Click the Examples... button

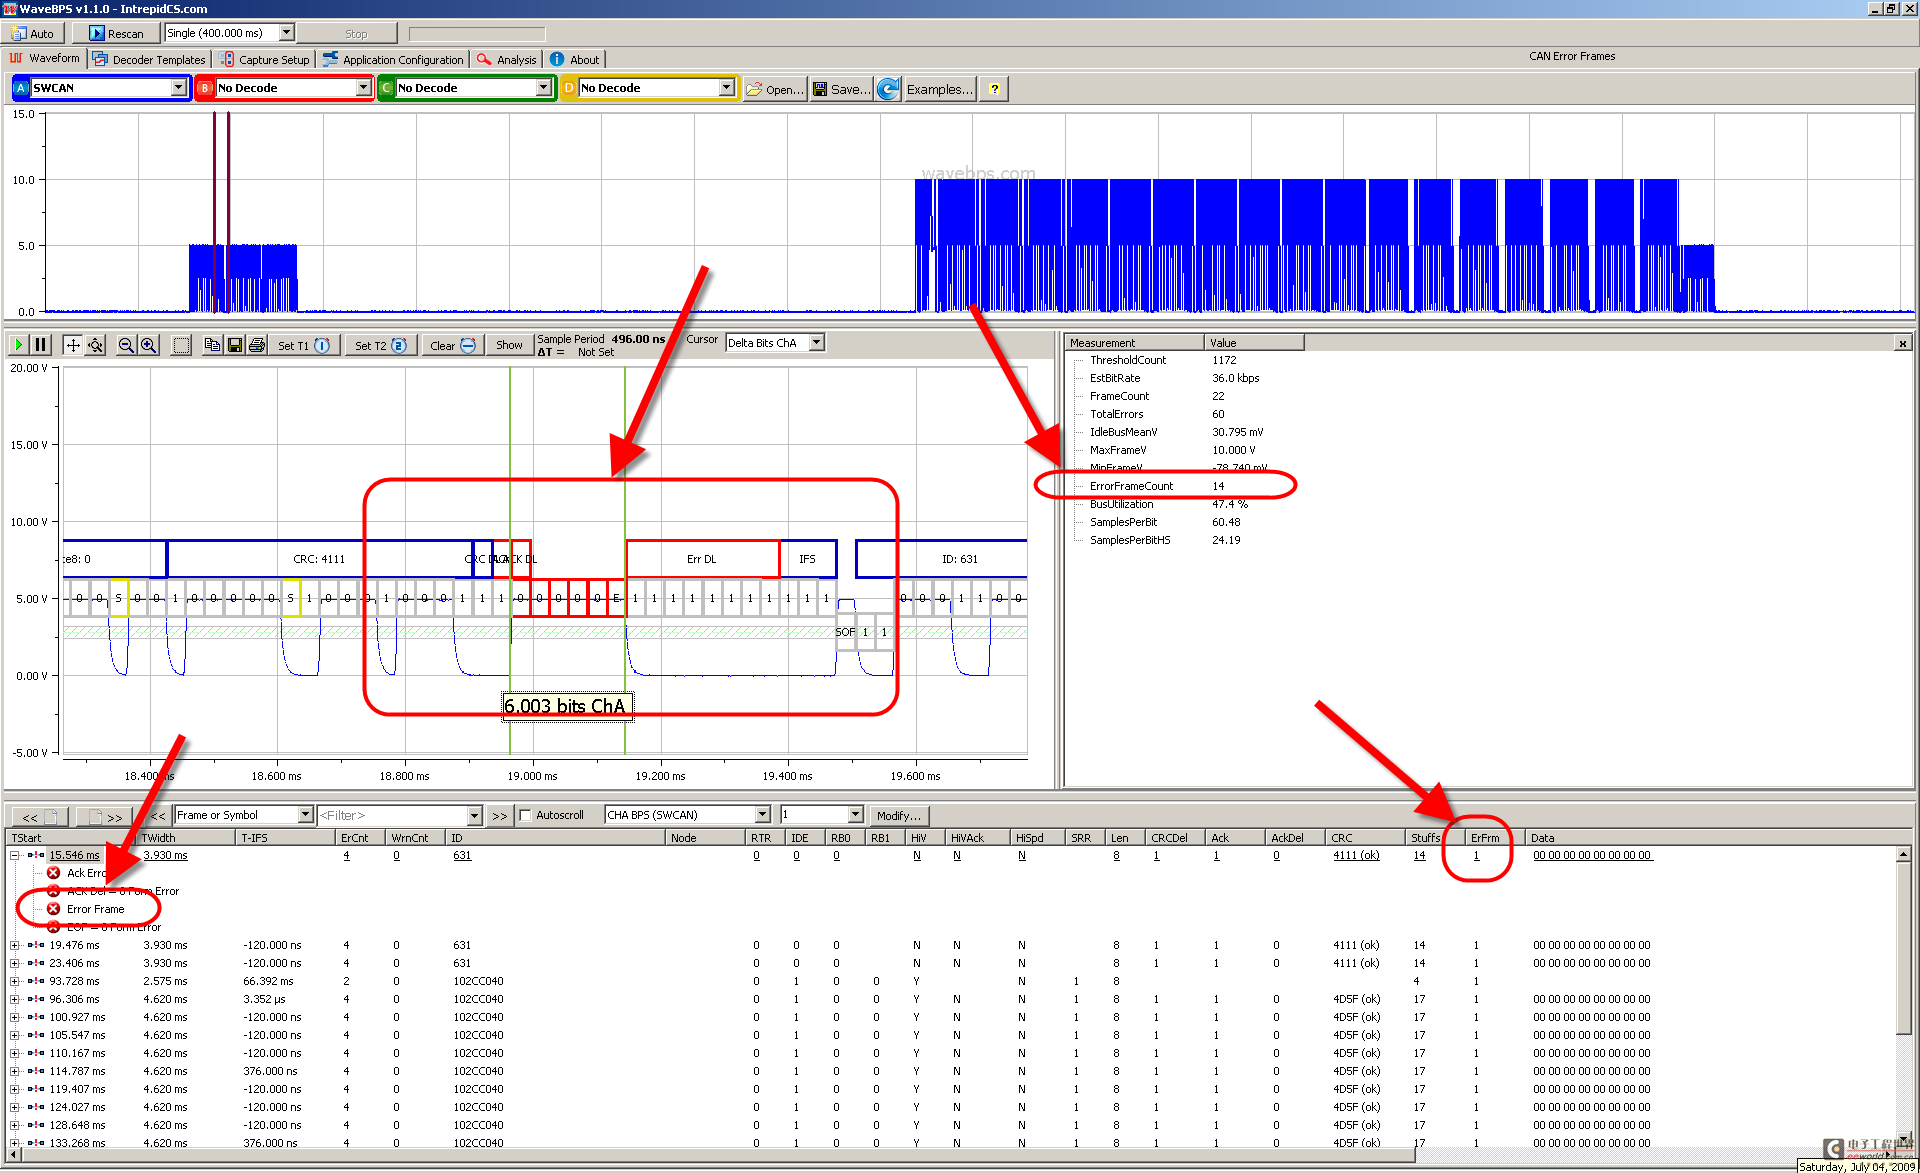click(939, 89)
